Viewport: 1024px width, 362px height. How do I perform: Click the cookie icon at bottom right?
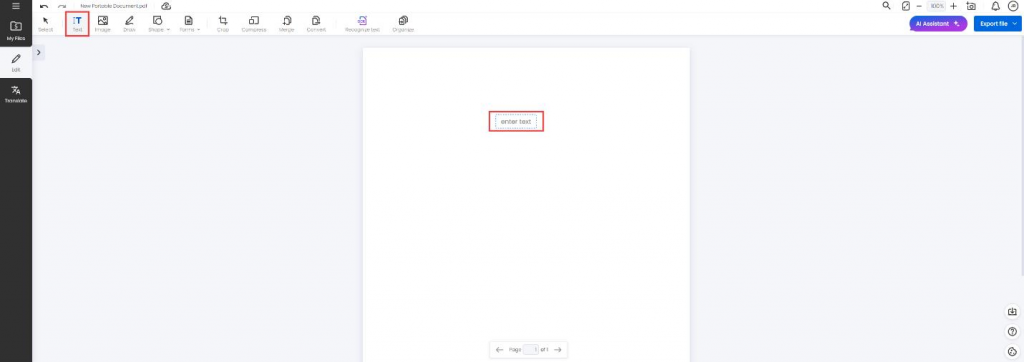click(1013, 352)
